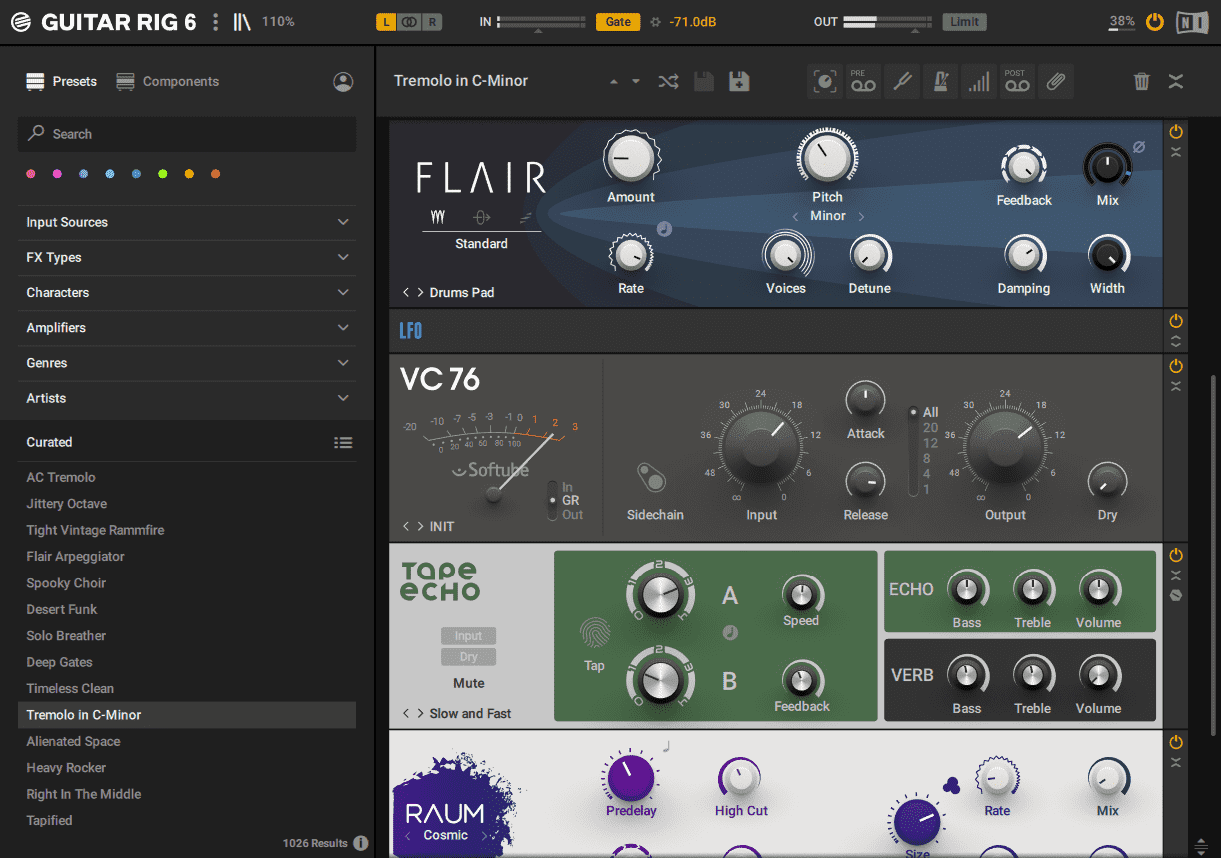Select Flair Standard mode icon

click(x=437, y=217)
